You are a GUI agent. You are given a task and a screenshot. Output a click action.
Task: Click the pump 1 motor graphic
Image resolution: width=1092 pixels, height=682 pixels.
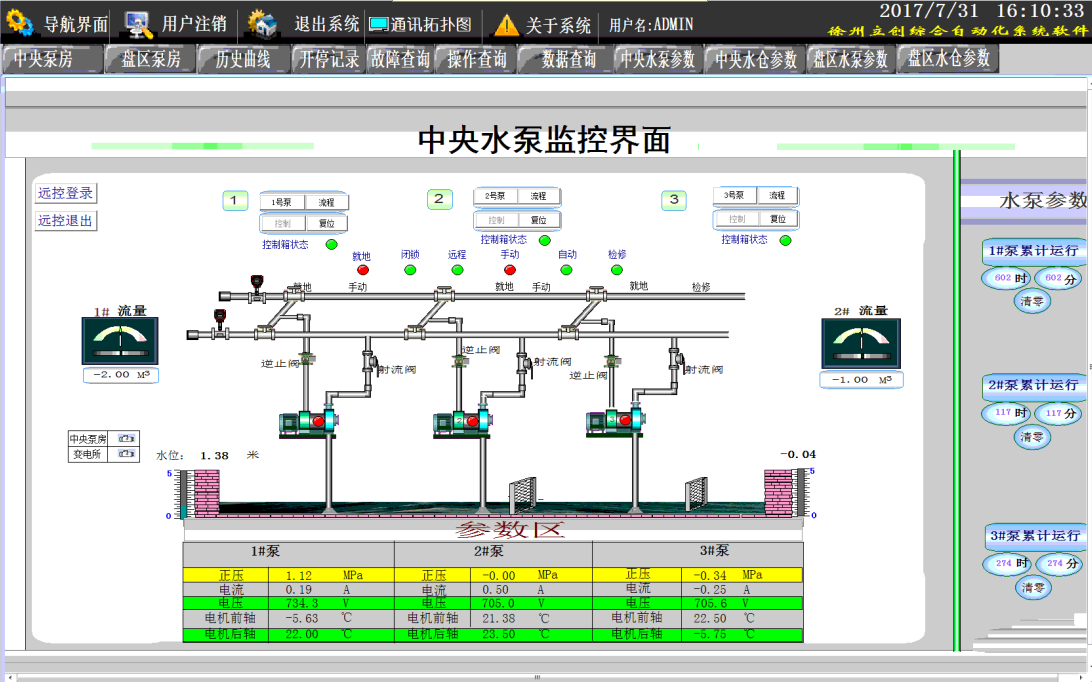click(x=307, y=421)
